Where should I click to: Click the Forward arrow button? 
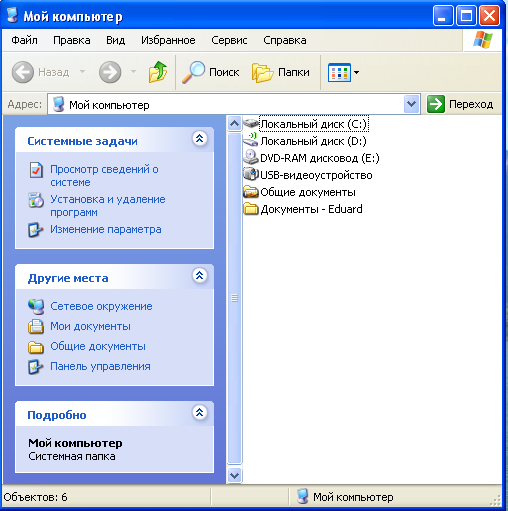pos(110,72)
